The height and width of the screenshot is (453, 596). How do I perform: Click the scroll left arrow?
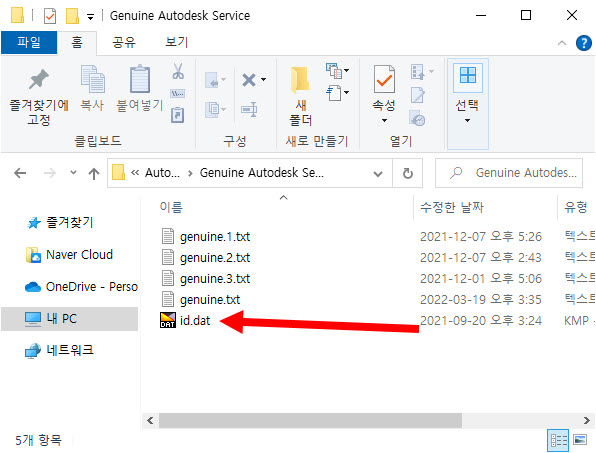coord(151,420)
